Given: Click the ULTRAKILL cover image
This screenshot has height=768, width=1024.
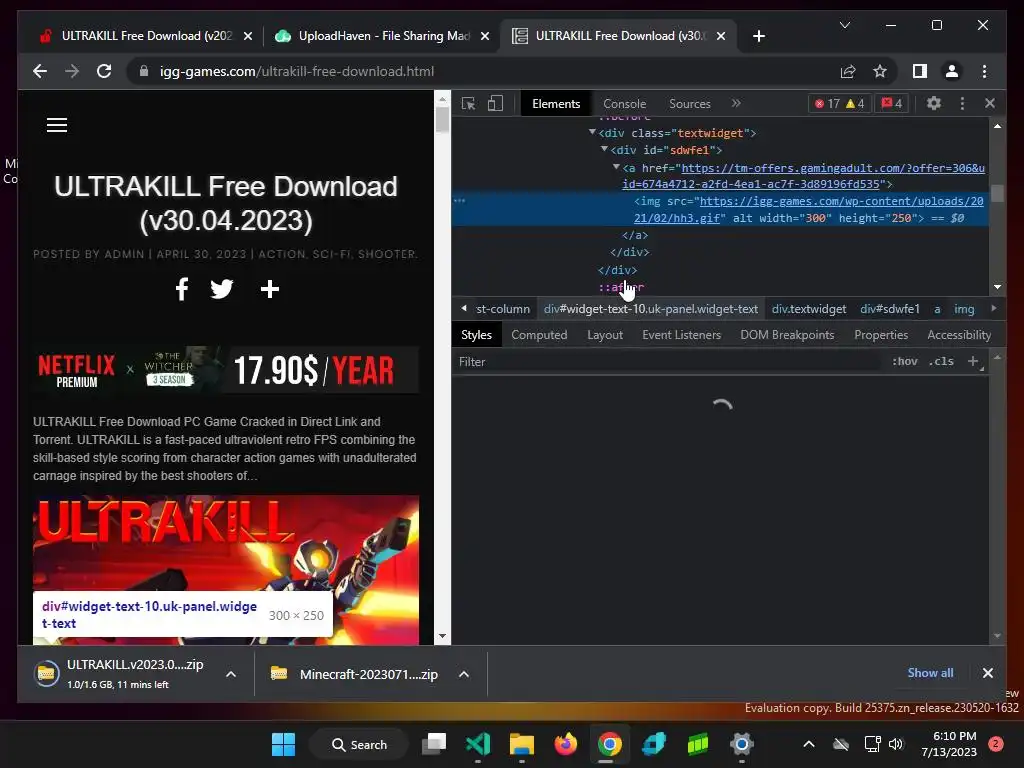Looking at the screenshot, I should click(x=226, y=570).
